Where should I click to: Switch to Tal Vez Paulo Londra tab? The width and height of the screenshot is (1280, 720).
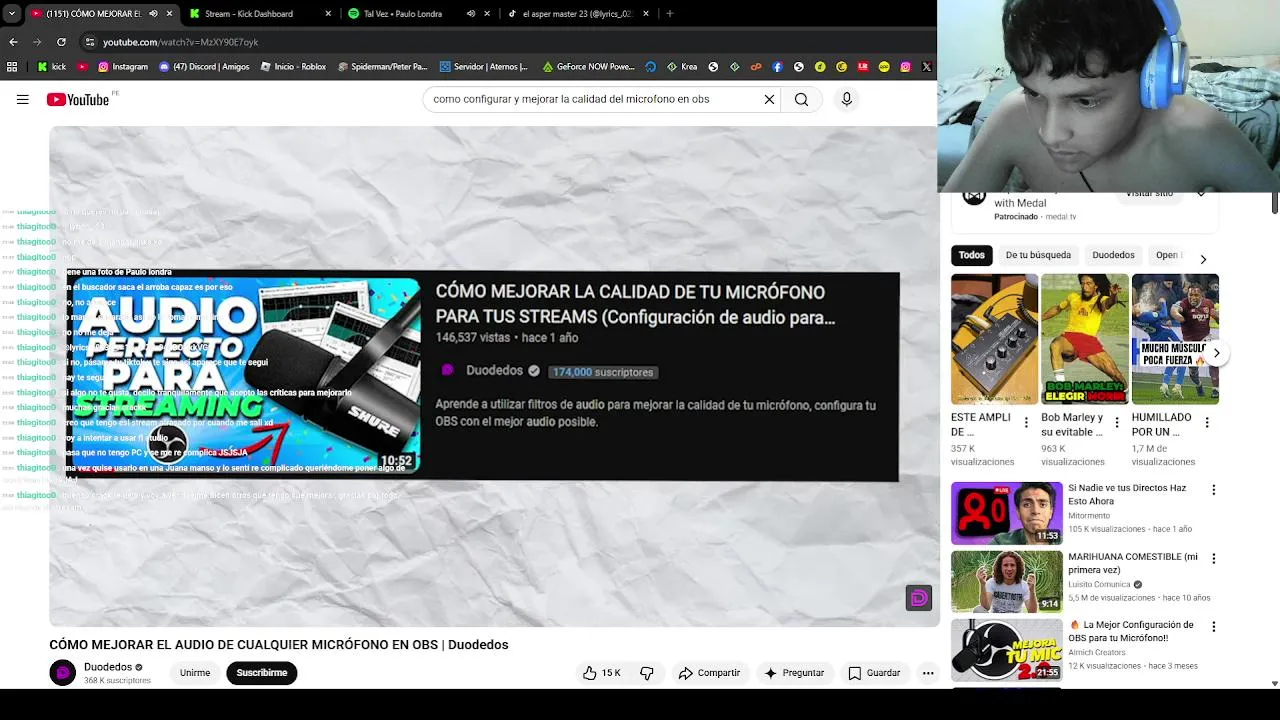[x=403, y=14]
